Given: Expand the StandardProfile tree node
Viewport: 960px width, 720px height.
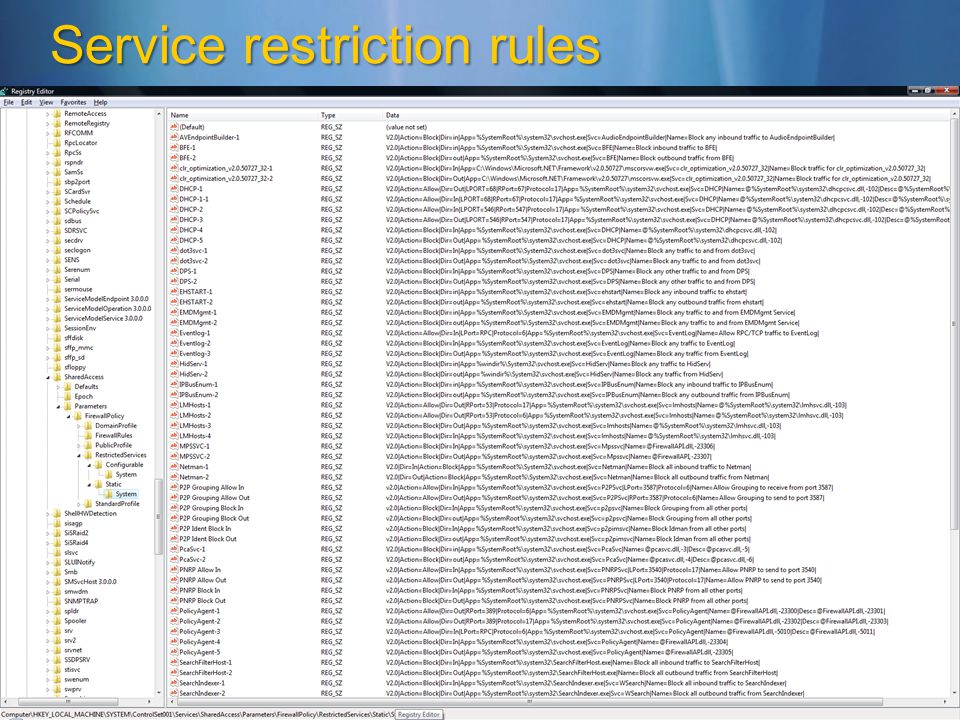Looking at the screenshot, I should tap(79, 504).
